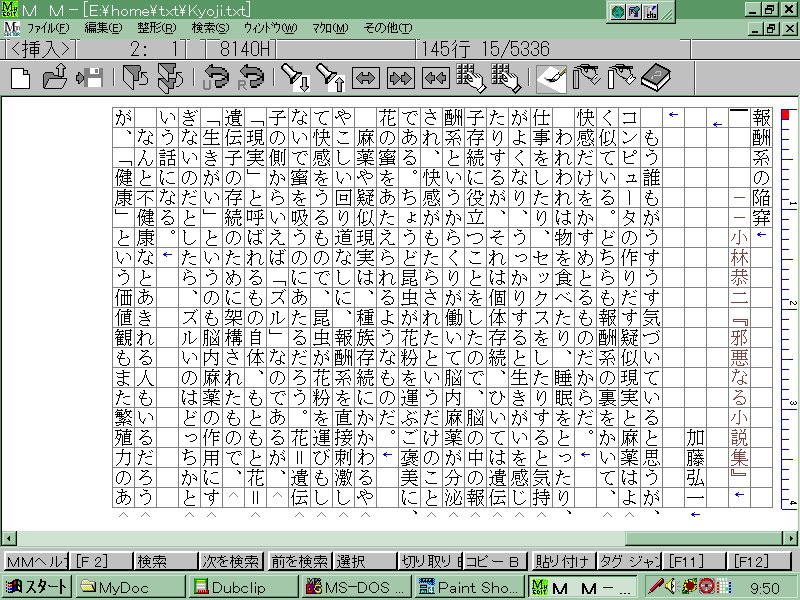
Task: Open the 整形(R) menu
Action: 156,28
